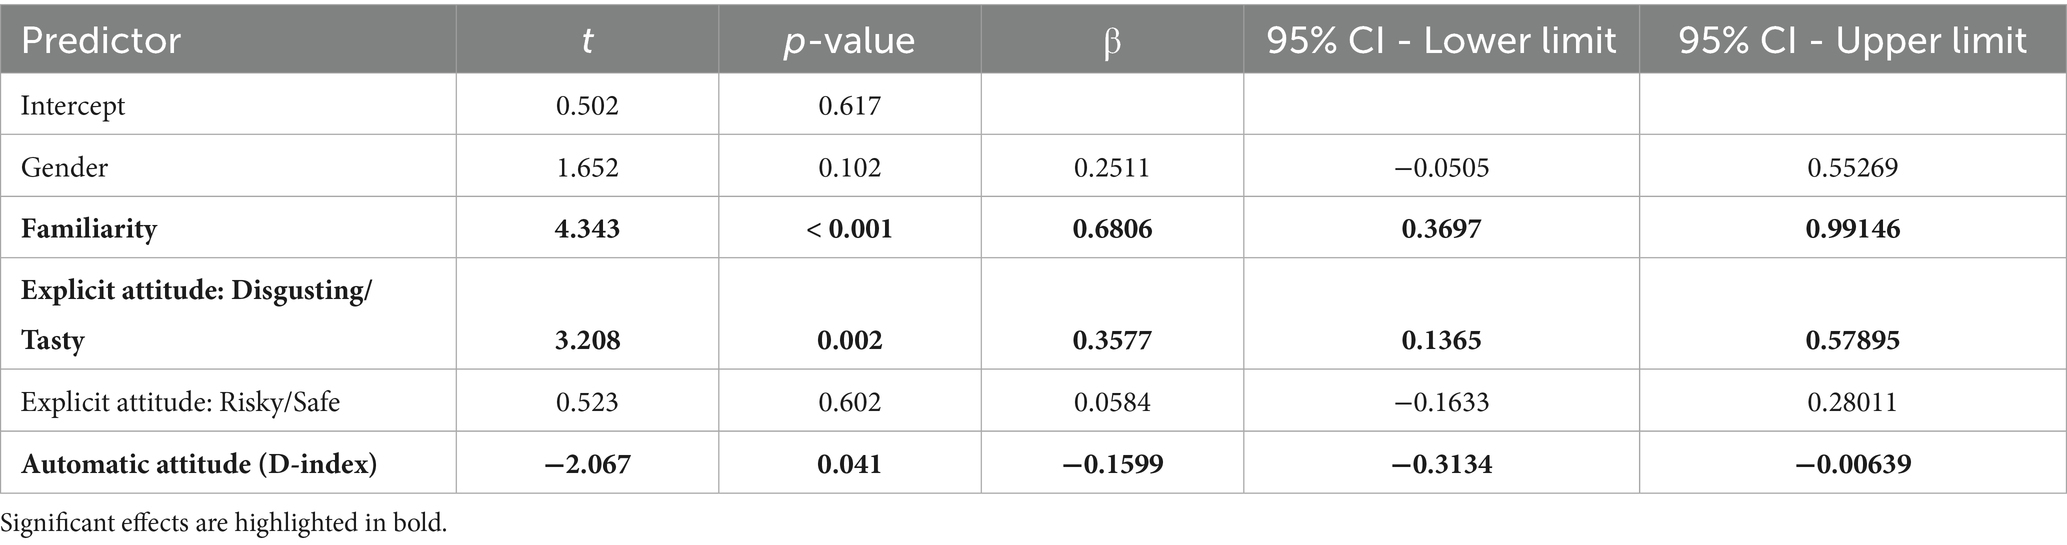The width and height of the screenshot is (2067, 545).
Task: Click the 95% CI - Lower limit header
Action: click(x=1441, y=41)
